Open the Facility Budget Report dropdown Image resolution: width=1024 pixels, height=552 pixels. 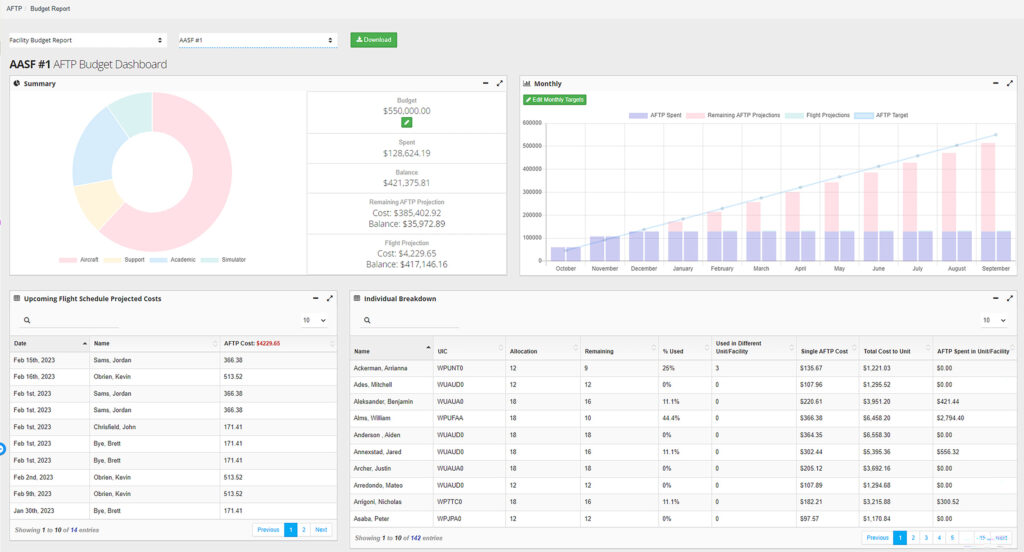pyautogui.click(x=87, y=40)
